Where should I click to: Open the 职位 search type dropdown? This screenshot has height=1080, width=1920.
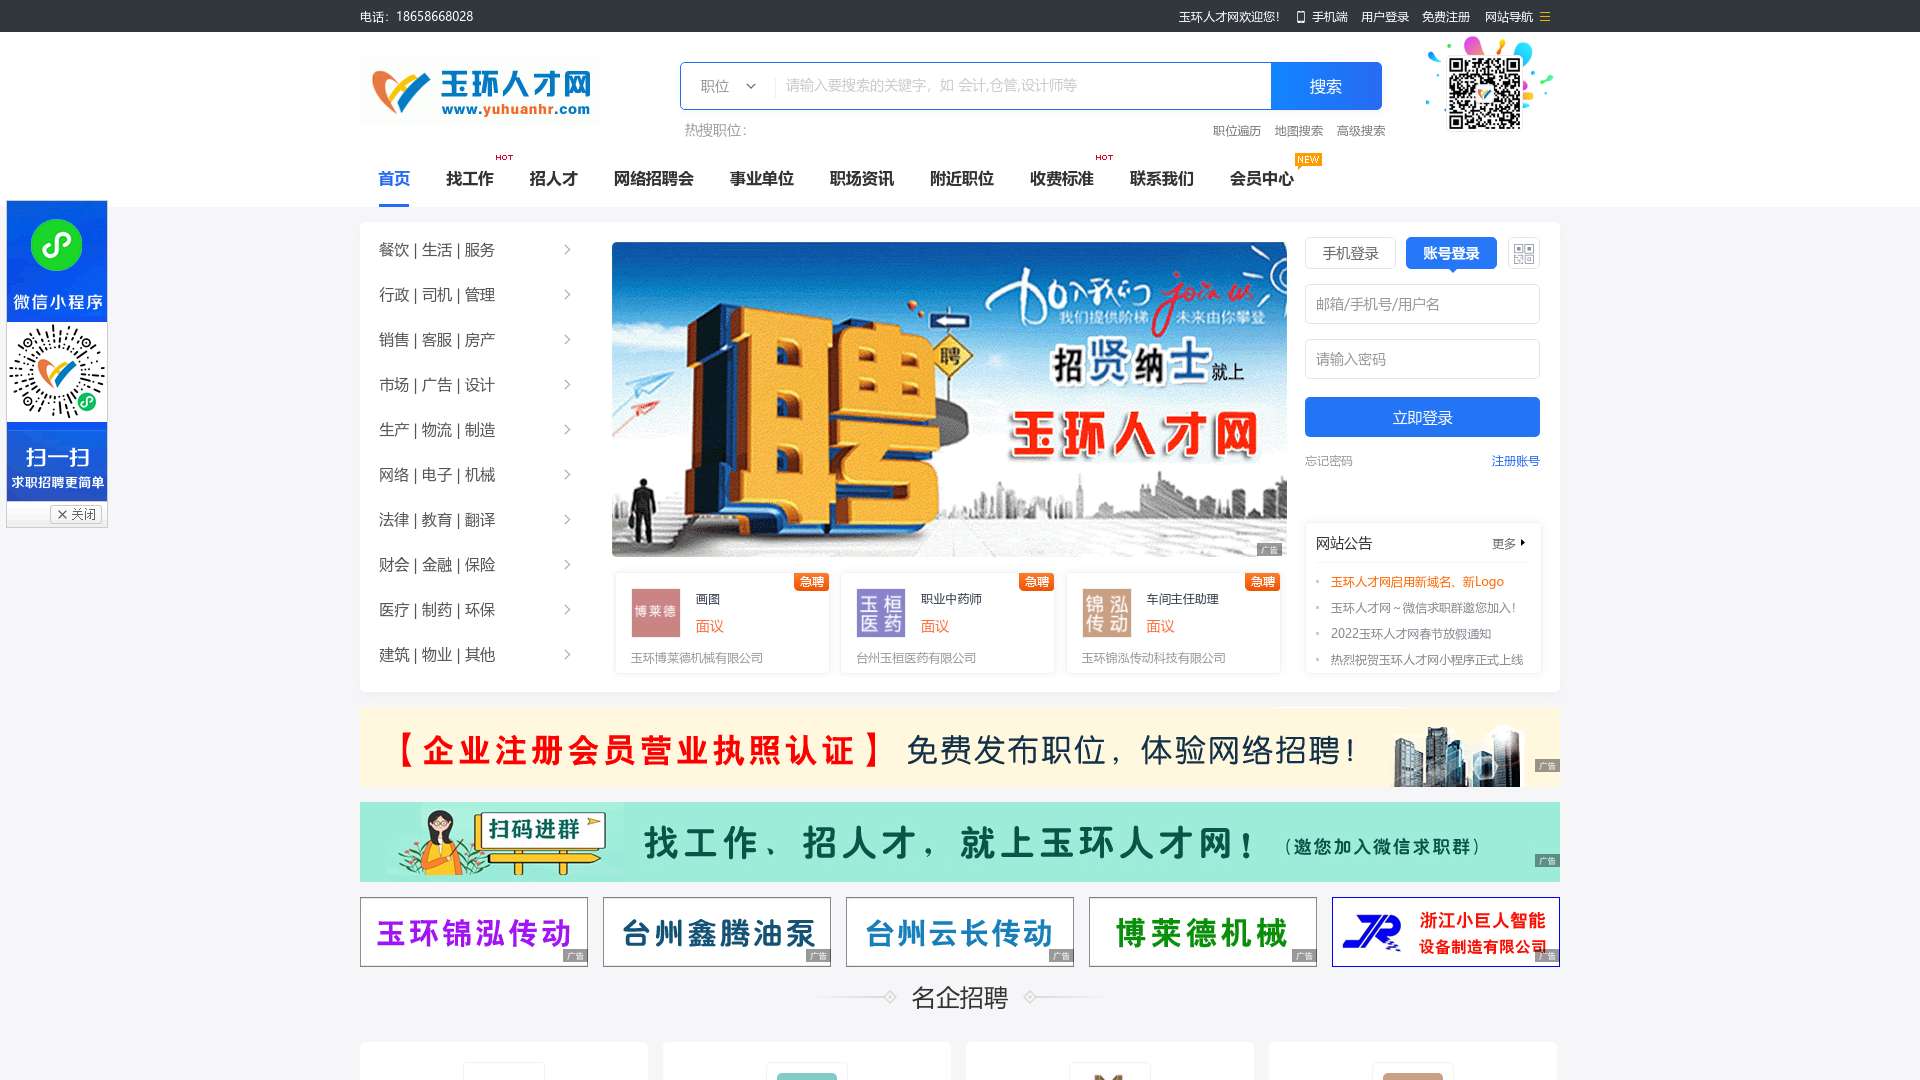click(728, 86)
